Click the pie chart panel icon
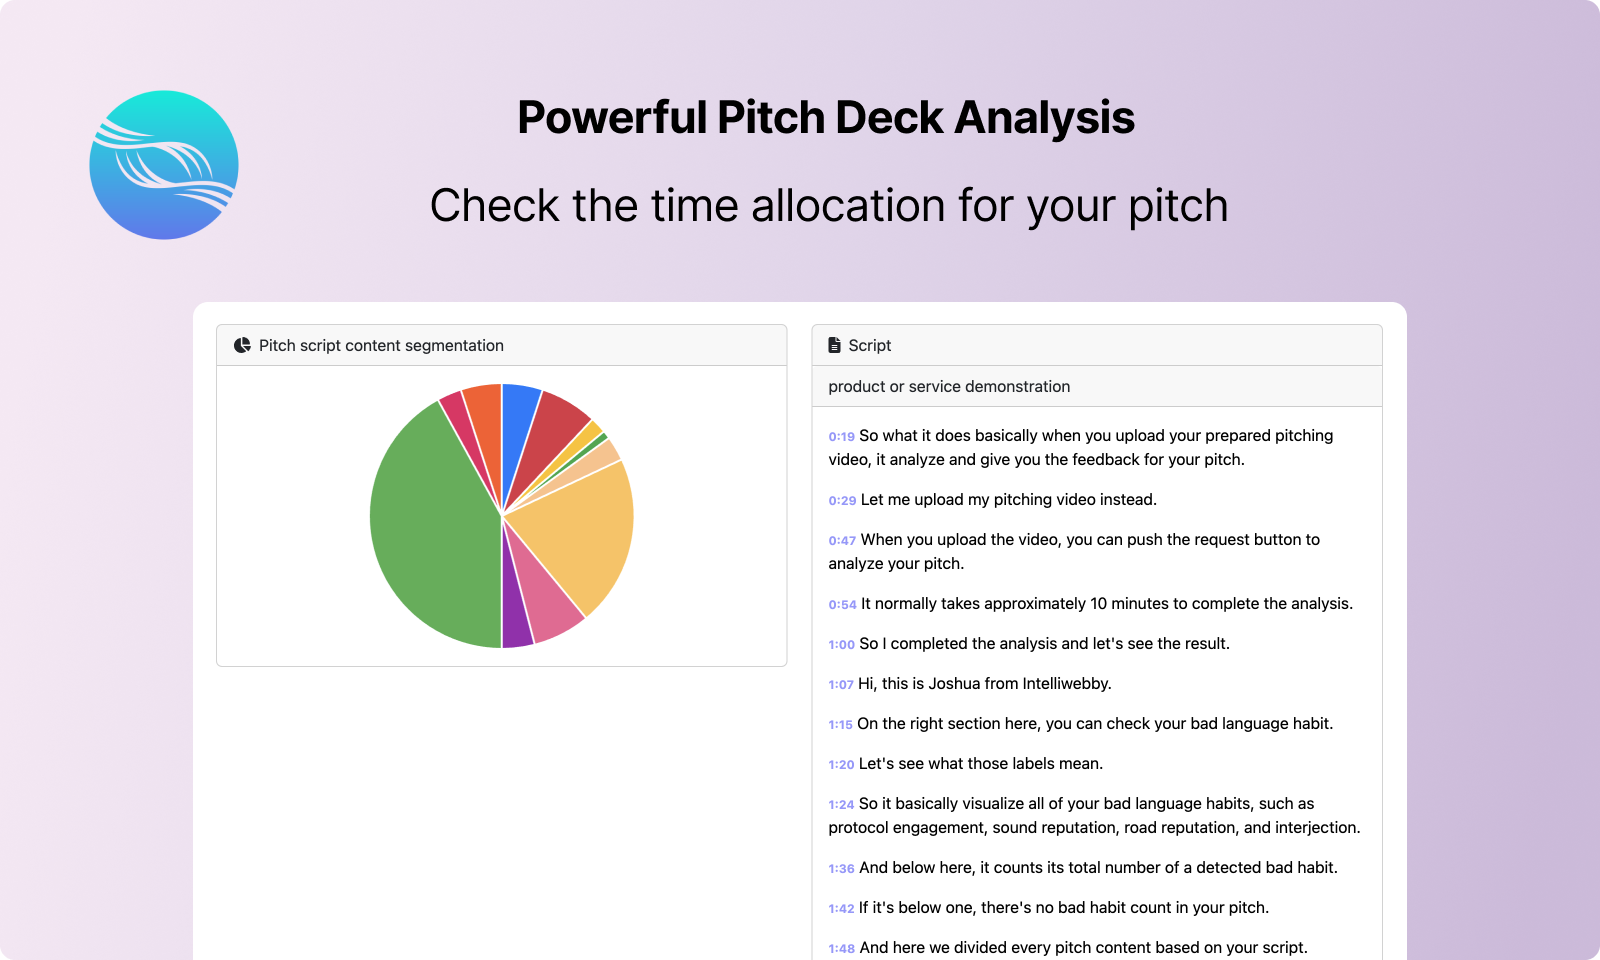This screenshot has height=960, width=1600. [241, 344]
